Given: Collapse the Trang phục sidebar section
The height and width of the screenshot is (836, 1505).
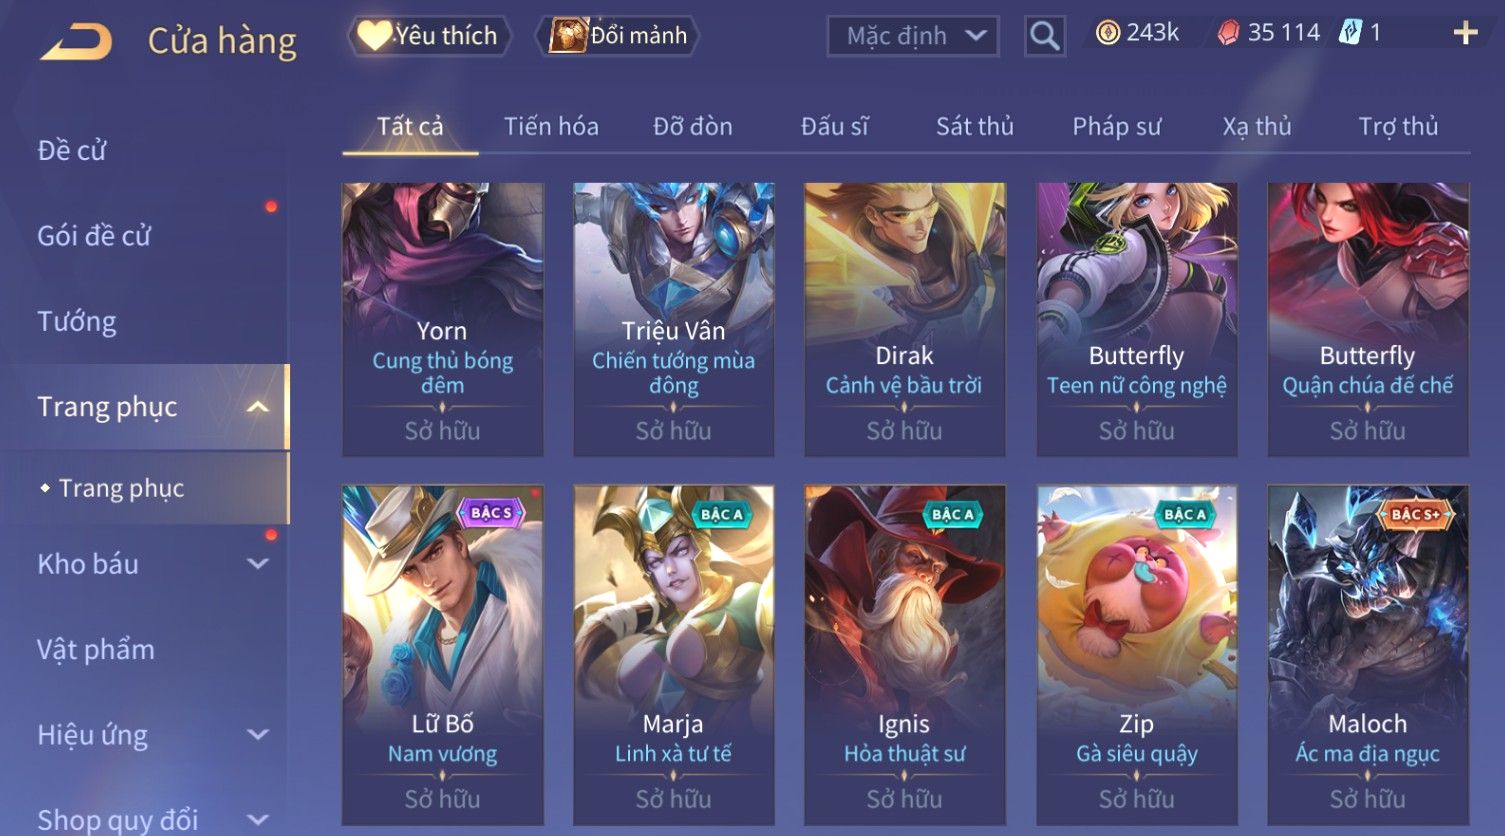Looking at the screenshot, I should (257, 407).
